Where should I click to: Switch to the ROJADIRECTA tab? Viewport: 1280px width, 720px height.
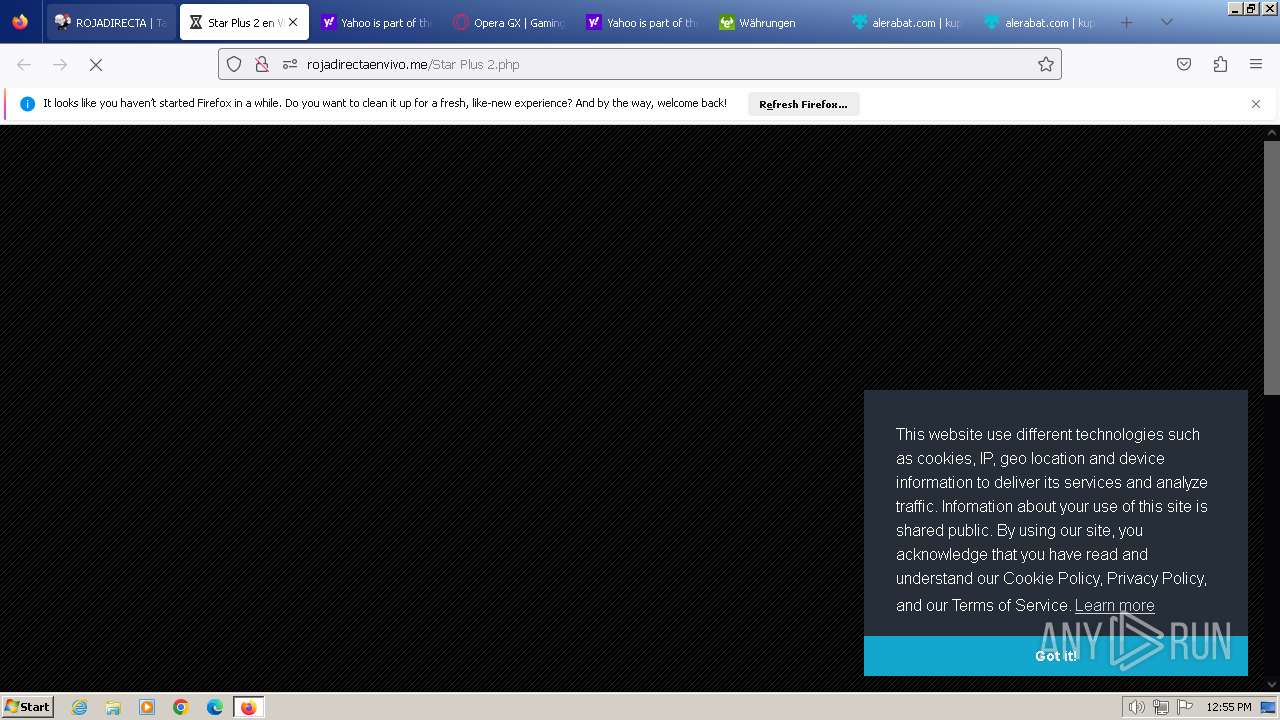(x=111, y=22)
